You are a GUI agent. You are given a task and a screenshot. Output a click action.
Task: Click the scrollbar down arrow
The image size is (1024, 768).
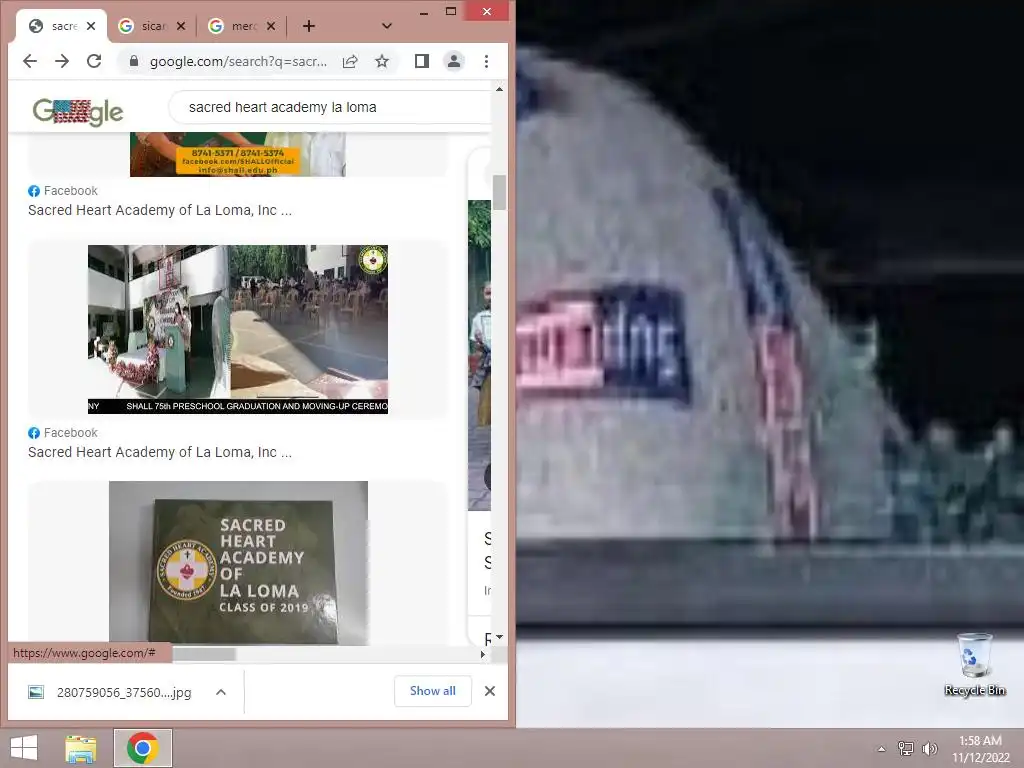[500, 637]
